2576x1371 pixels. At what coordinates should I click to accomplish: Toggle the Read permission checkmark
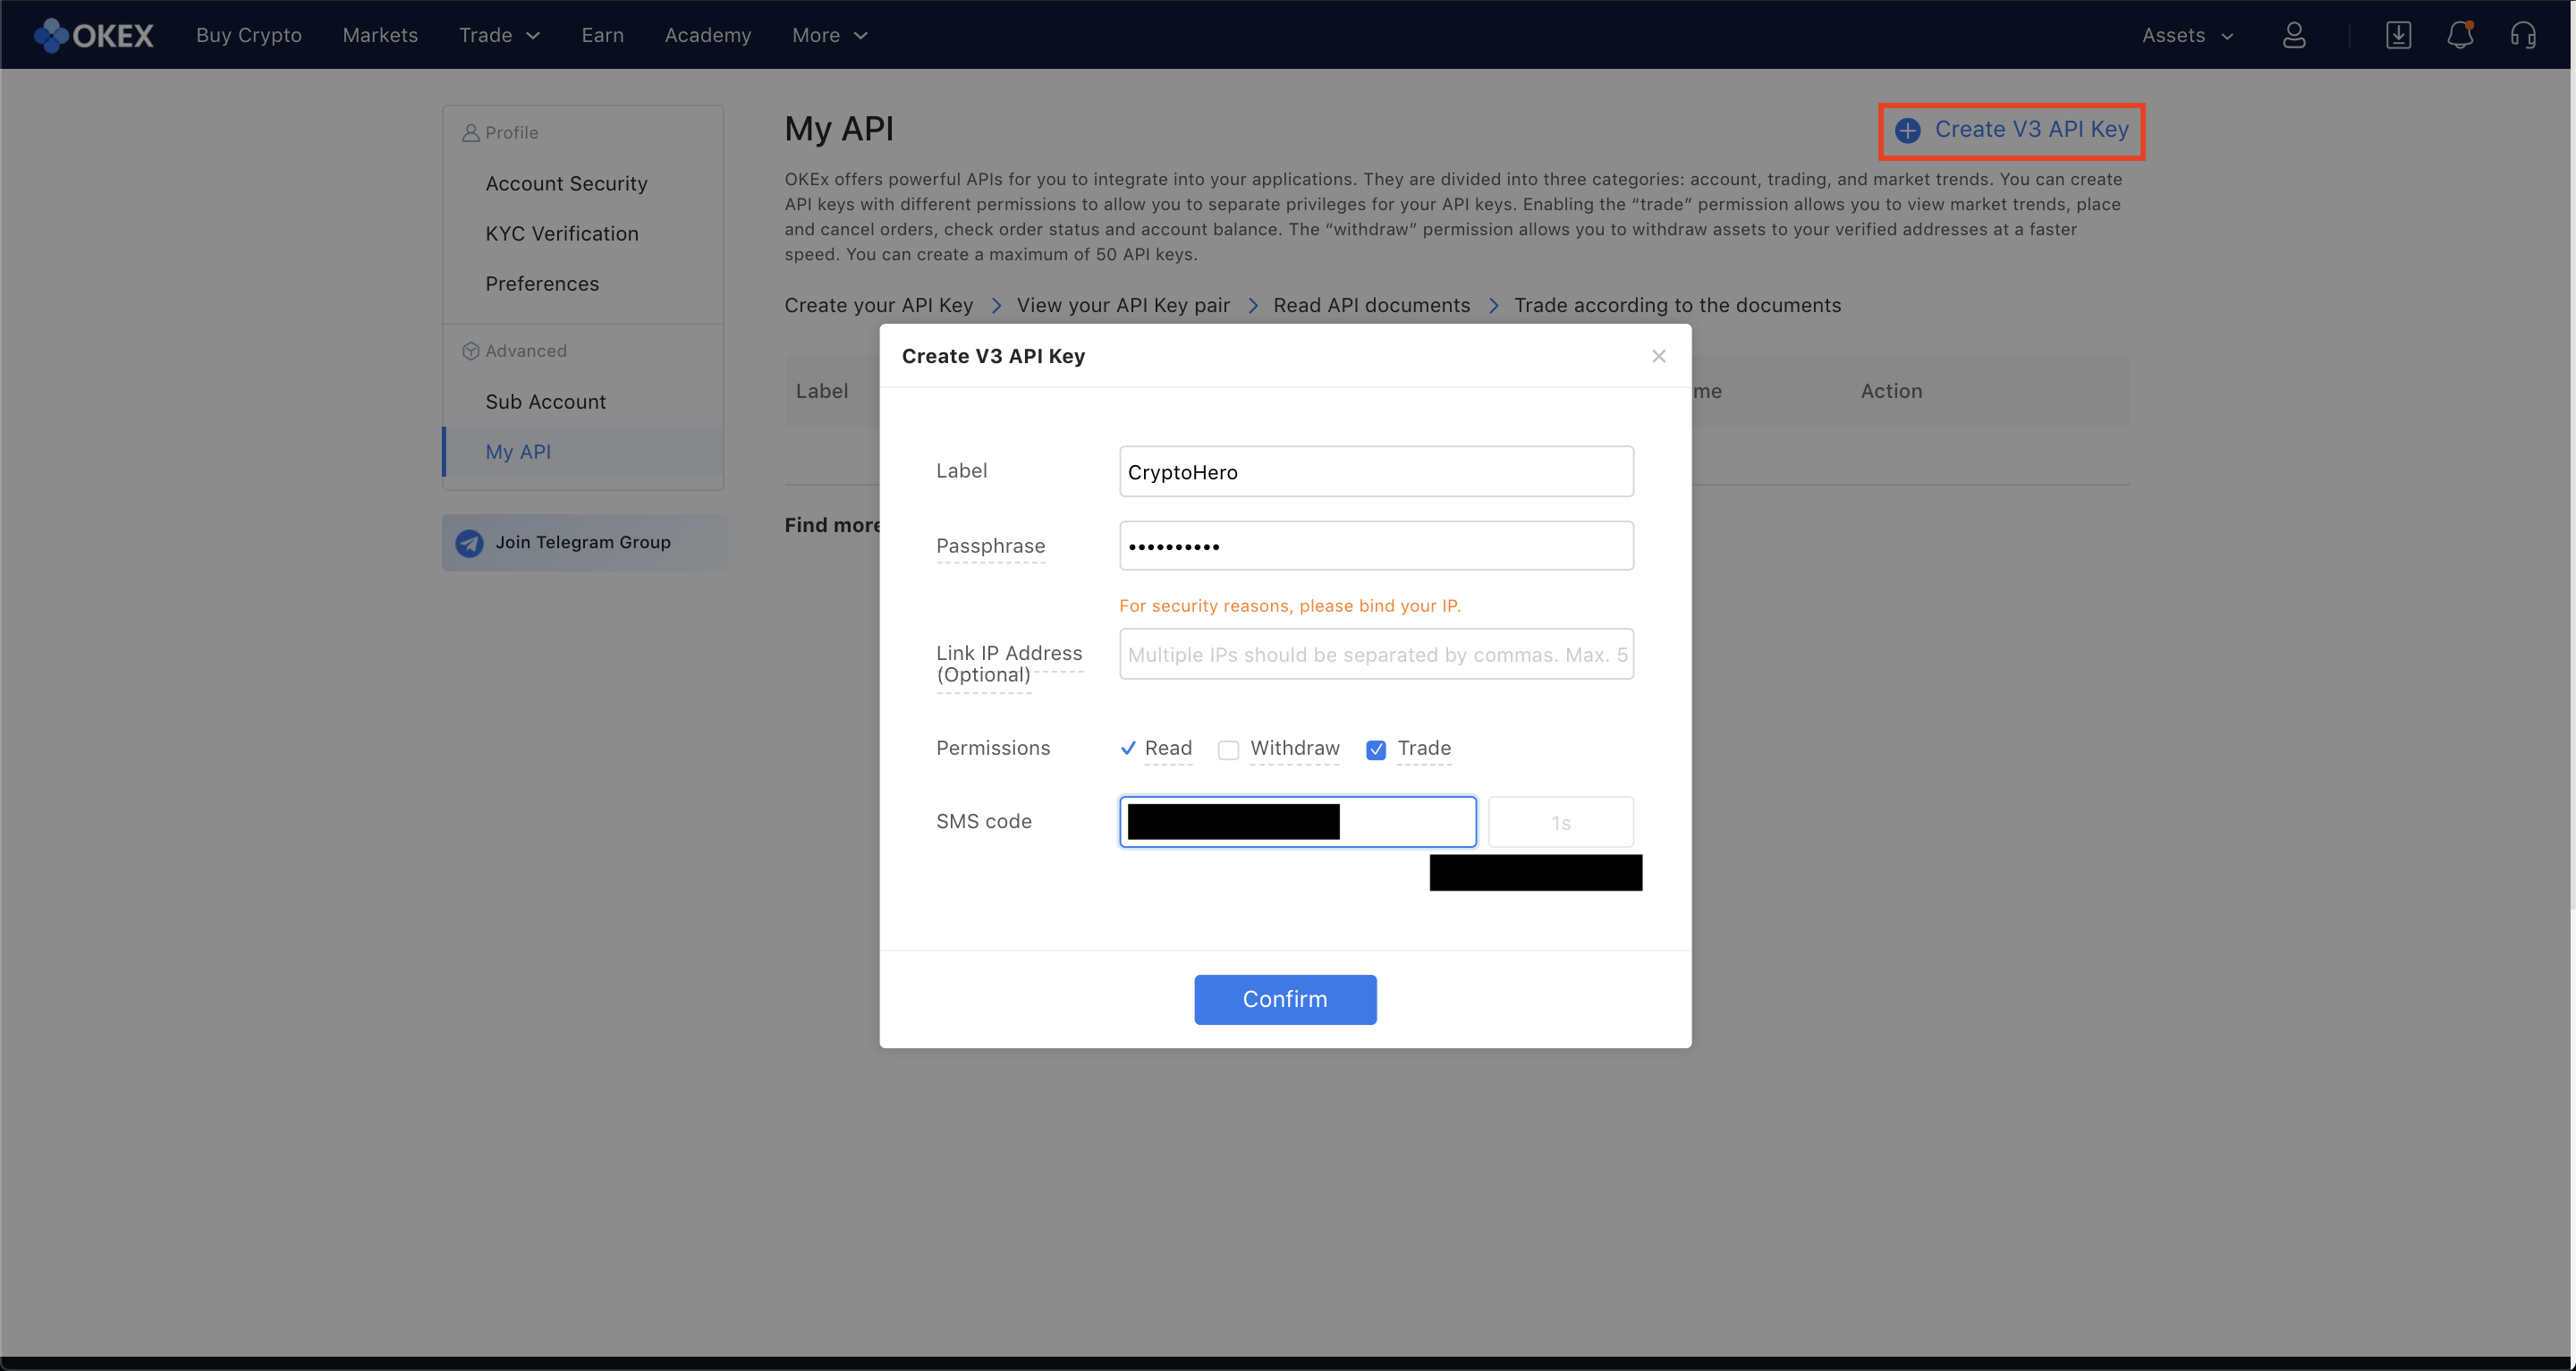point(1128,748)
